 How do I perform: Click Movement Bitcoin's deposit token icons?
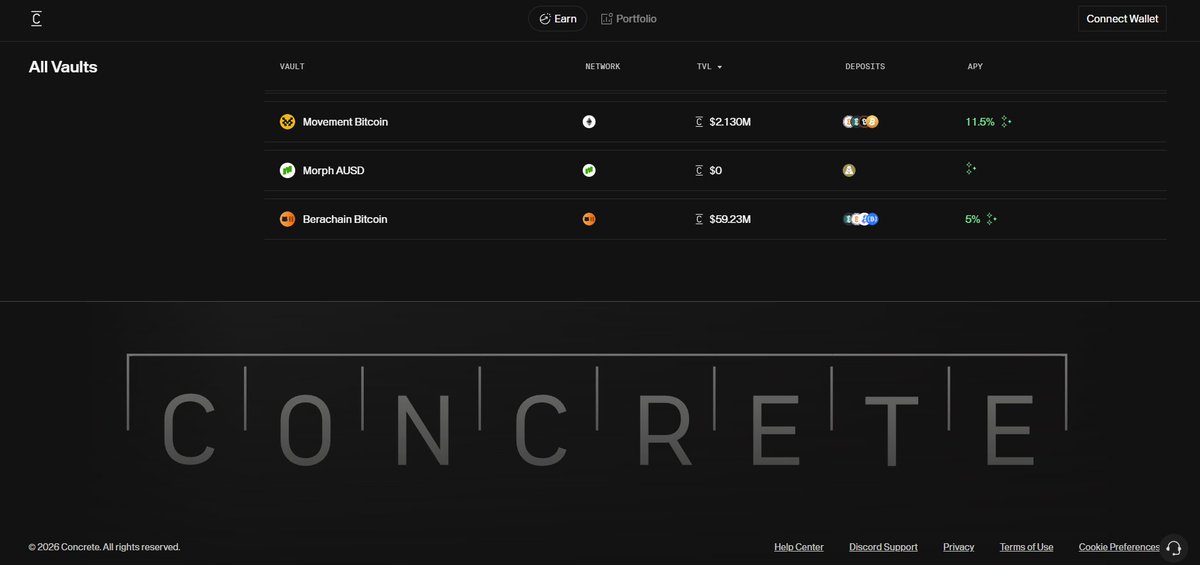861,122
